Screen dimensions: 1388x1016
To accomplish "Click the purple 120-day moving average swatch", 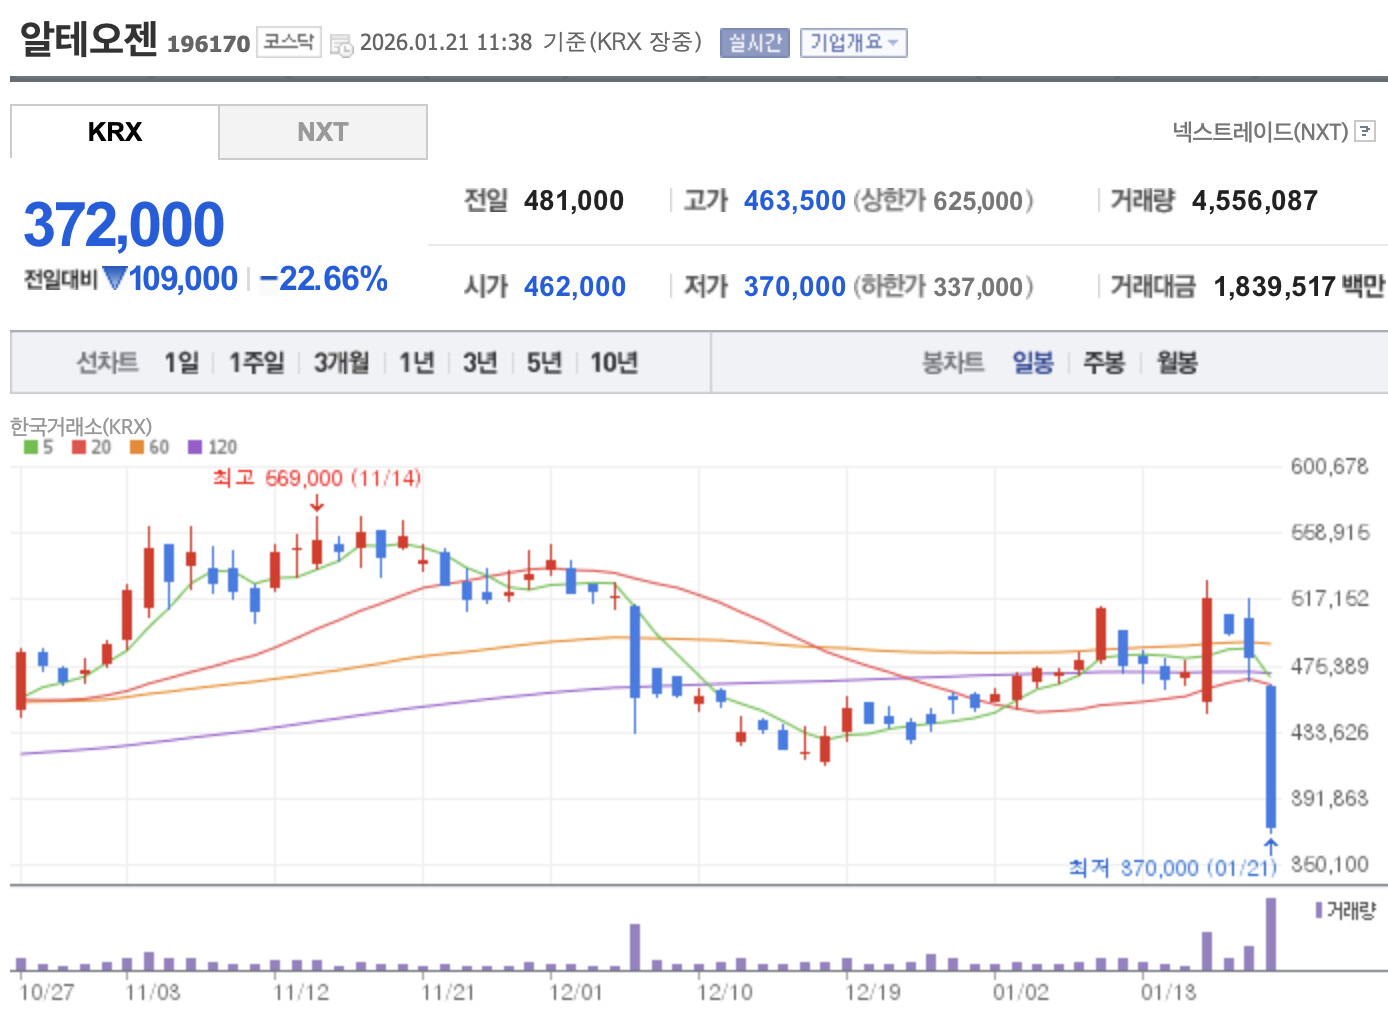I will point(195,447).
